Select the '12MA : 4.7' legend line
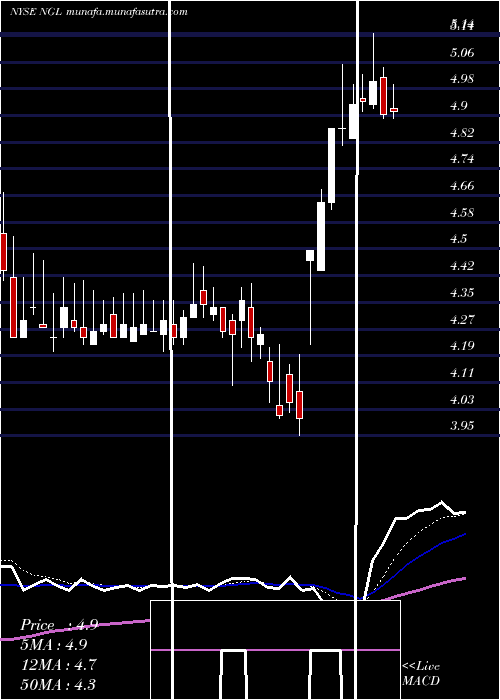Image resolution: width=500 pixels, height=700 pixels. coord(58,665)
